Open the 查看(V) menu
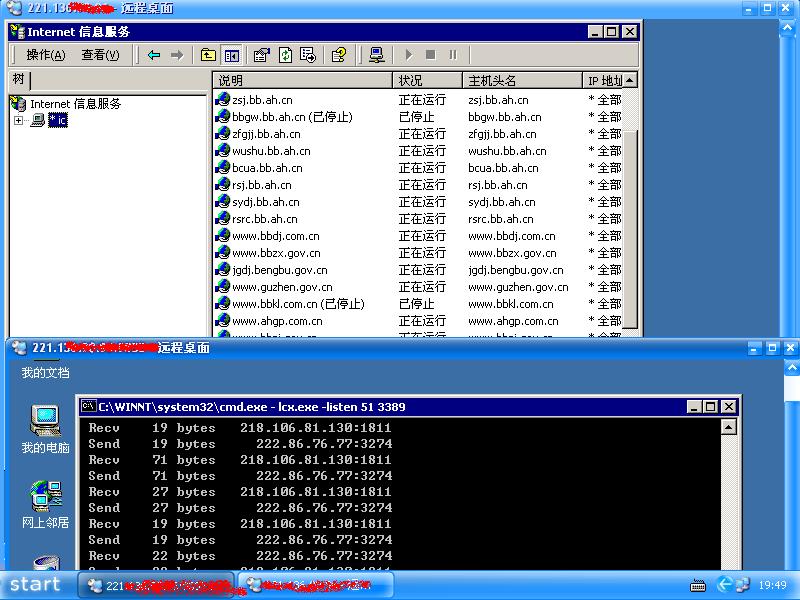800x600 pixels. tap(100, 55)
